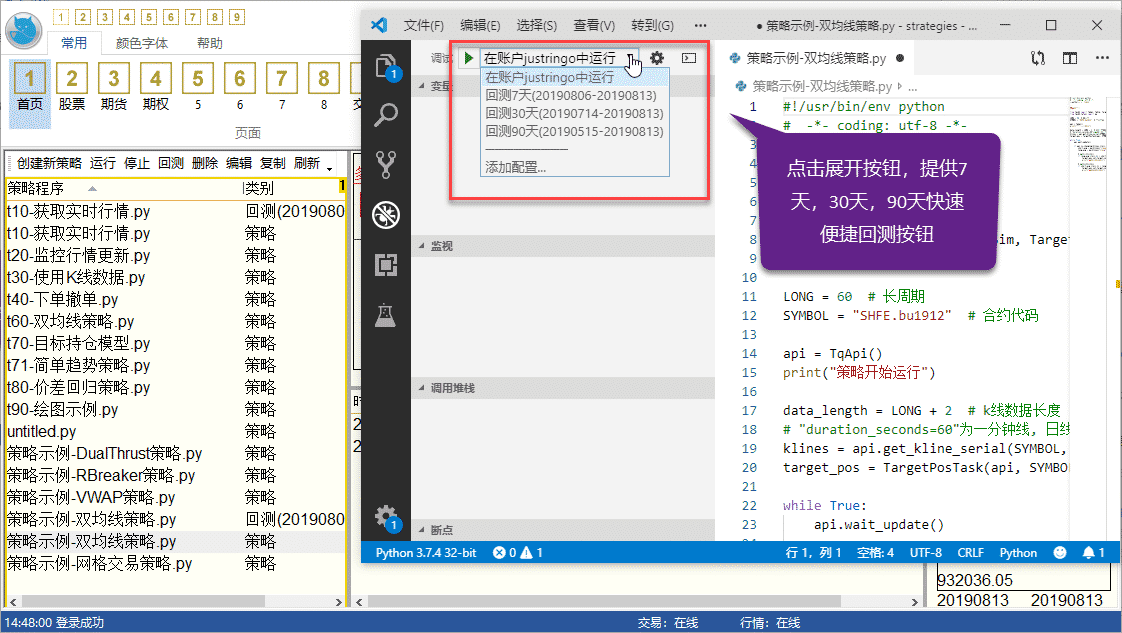The image size is (1122, 633).
Task: Choose 回测90天 backtest configuration
Action: [x=574, y=131]
